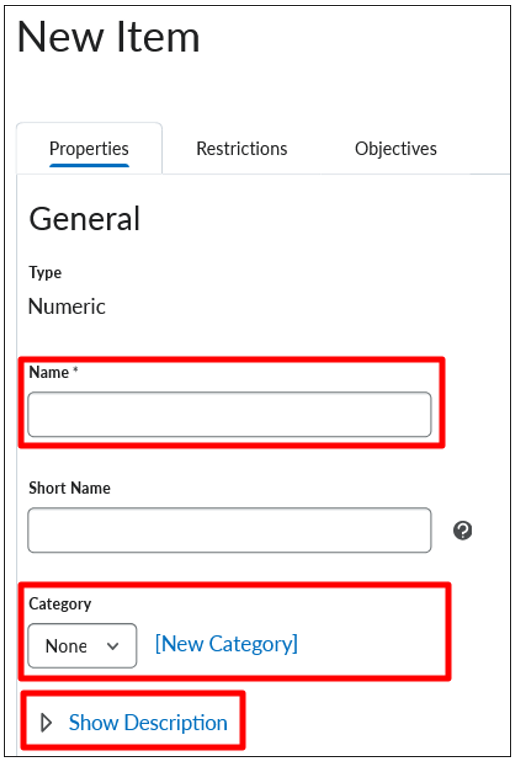Screen dimensions: 516x760
Task: Click the Show Description link text
Action: (x=148, y=723)
